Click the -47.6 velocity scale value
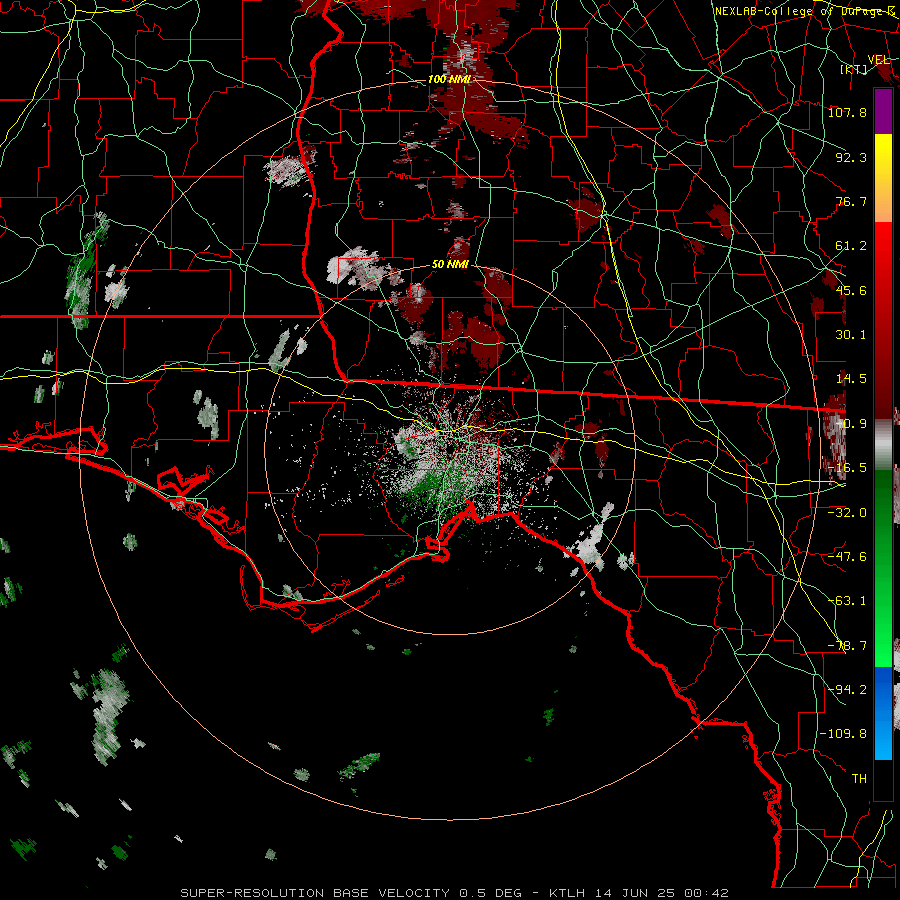Viewport: 900px width, 900px height. (x=847, y=557)
